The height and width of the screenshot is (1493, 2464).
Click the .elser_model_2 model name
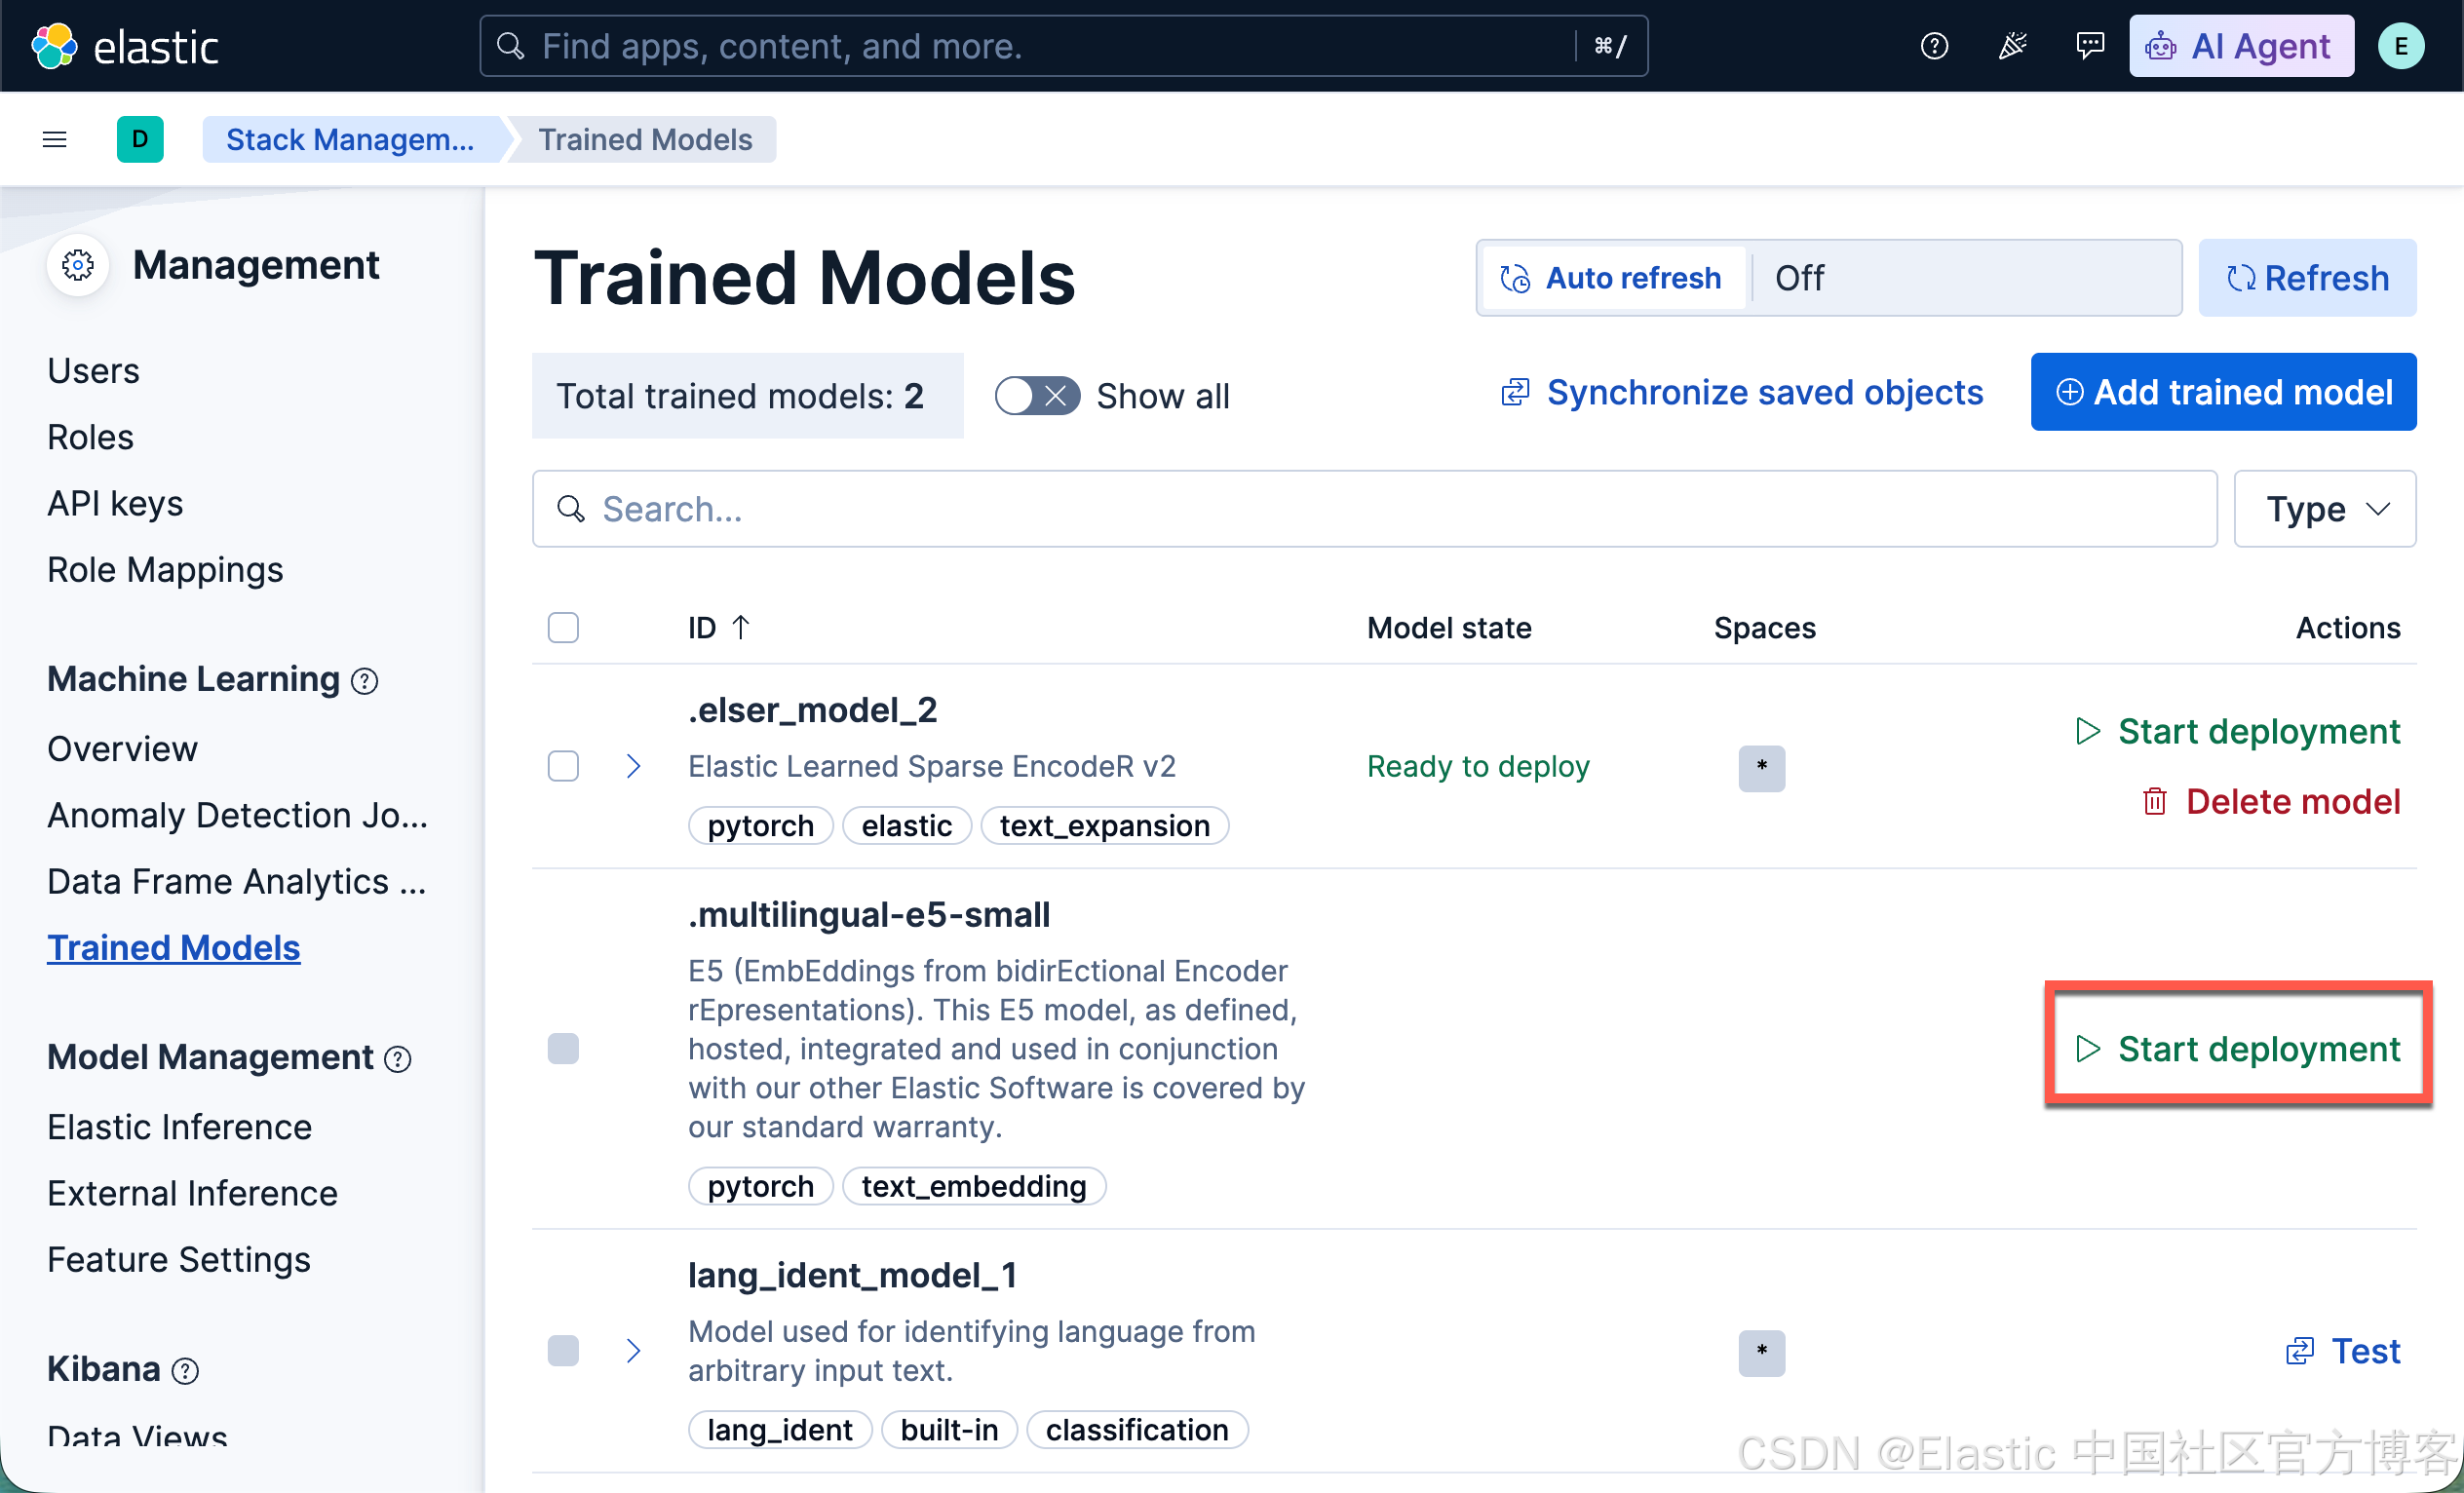(812, 710)
